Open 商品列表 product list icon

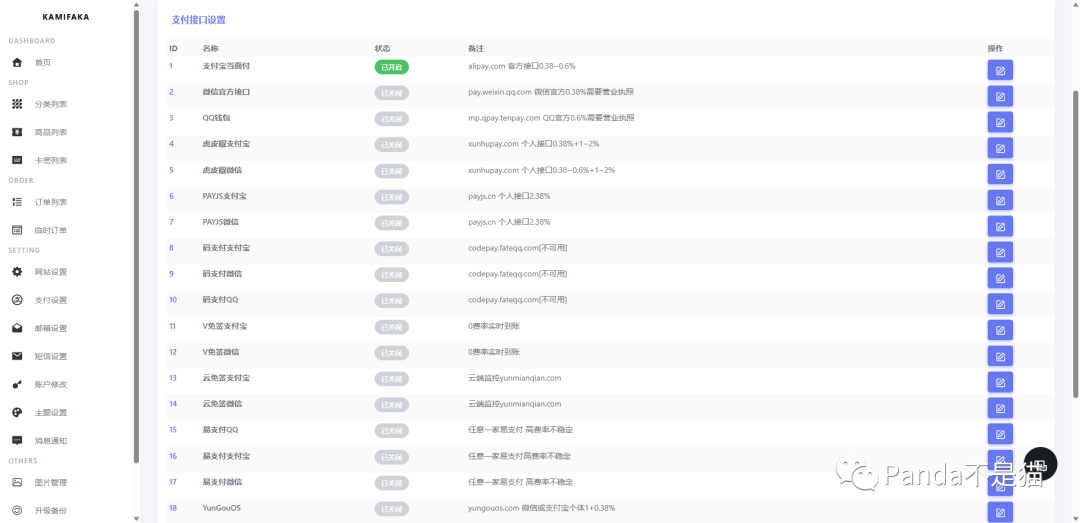(18, 132)
